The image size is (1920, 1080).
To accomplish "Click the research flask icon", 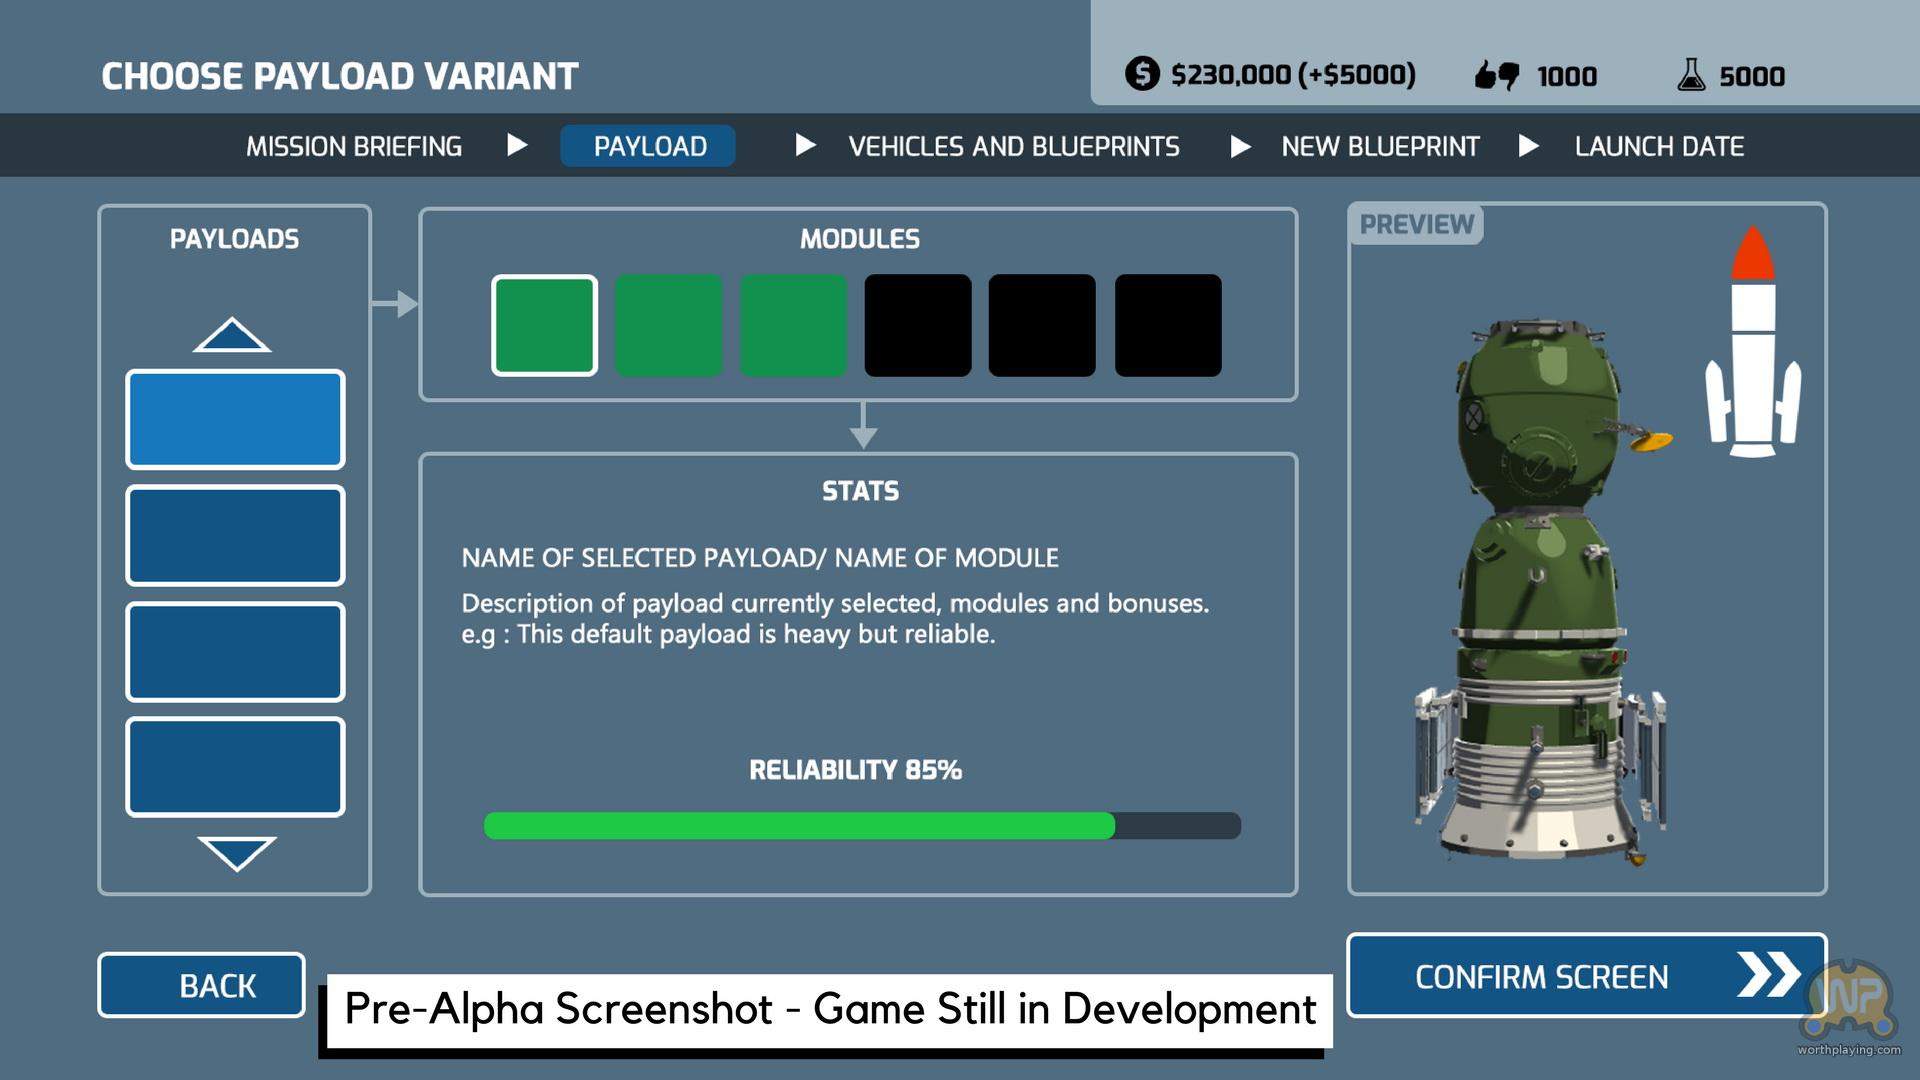I will pos(1691,75).
